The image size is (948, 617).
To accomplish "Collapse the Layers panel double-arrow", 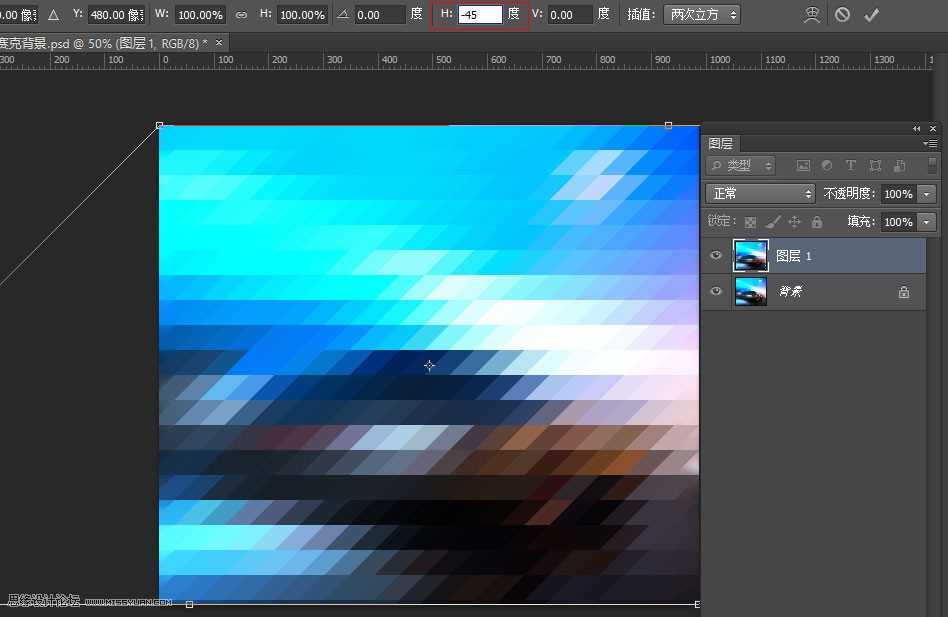I will pos(917,129).
